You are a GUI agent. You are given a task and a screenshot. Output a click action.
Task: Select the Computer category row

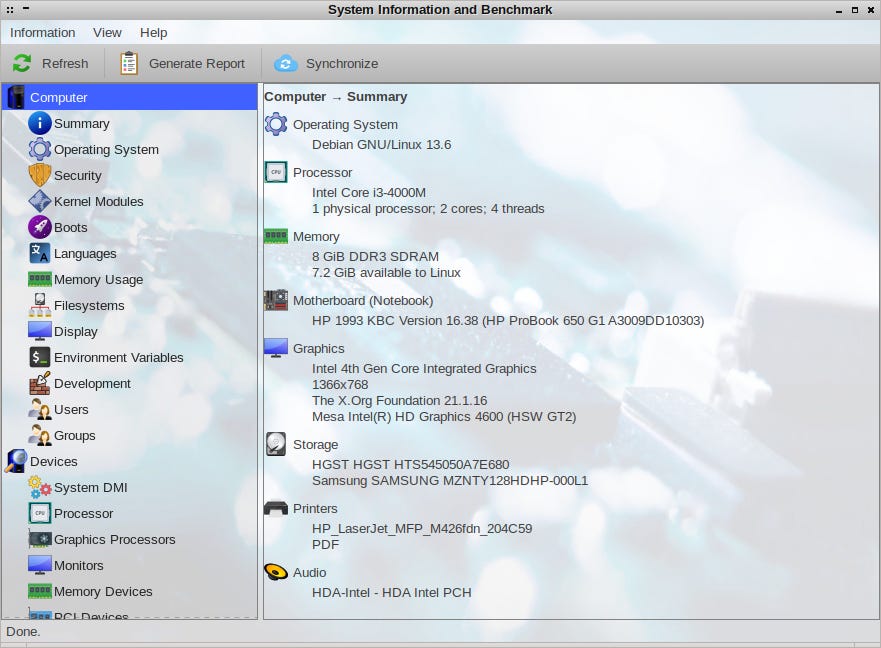tap(130, 97)
